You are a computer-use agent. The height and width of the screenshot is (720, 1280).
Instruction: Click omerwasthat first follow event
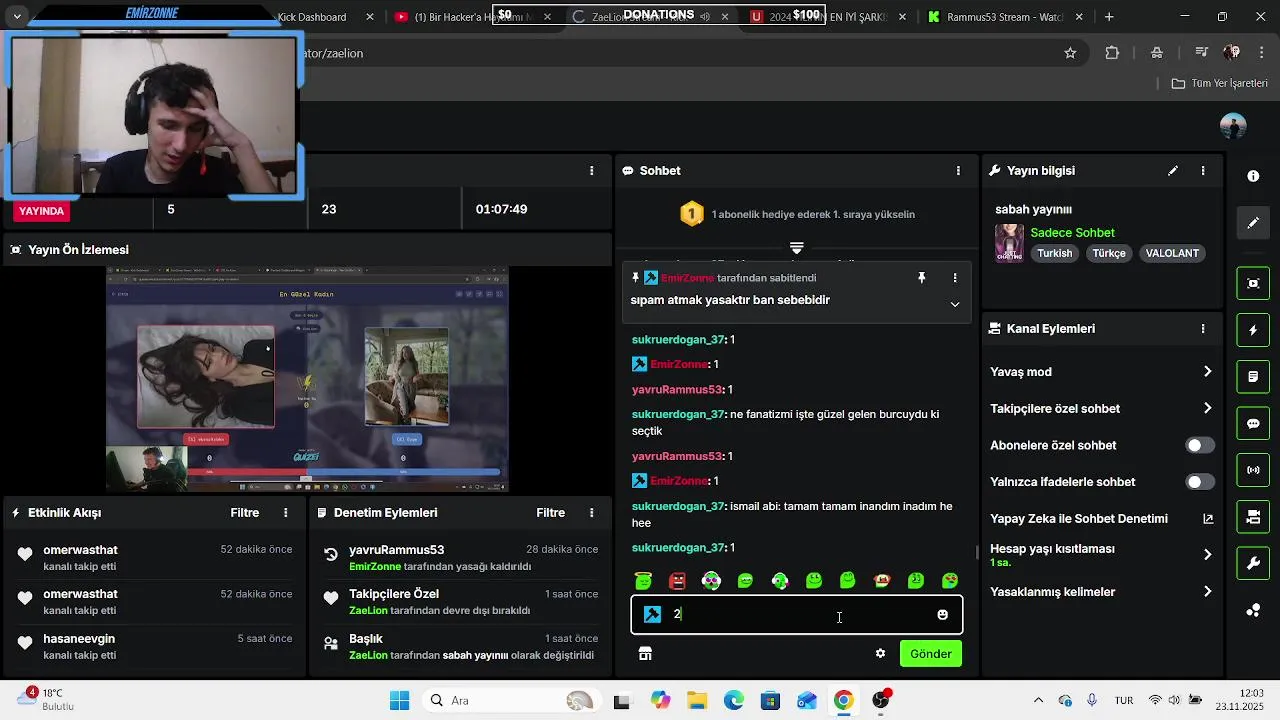point(155,558)
